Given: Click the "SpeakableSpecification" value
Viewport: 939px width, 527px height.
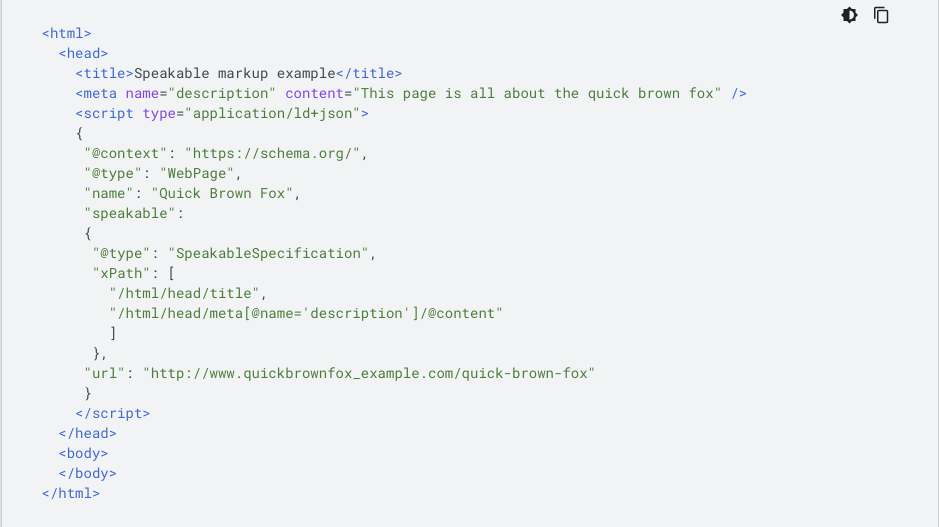Looking at the screenshot, I should [x=271, y=253].
